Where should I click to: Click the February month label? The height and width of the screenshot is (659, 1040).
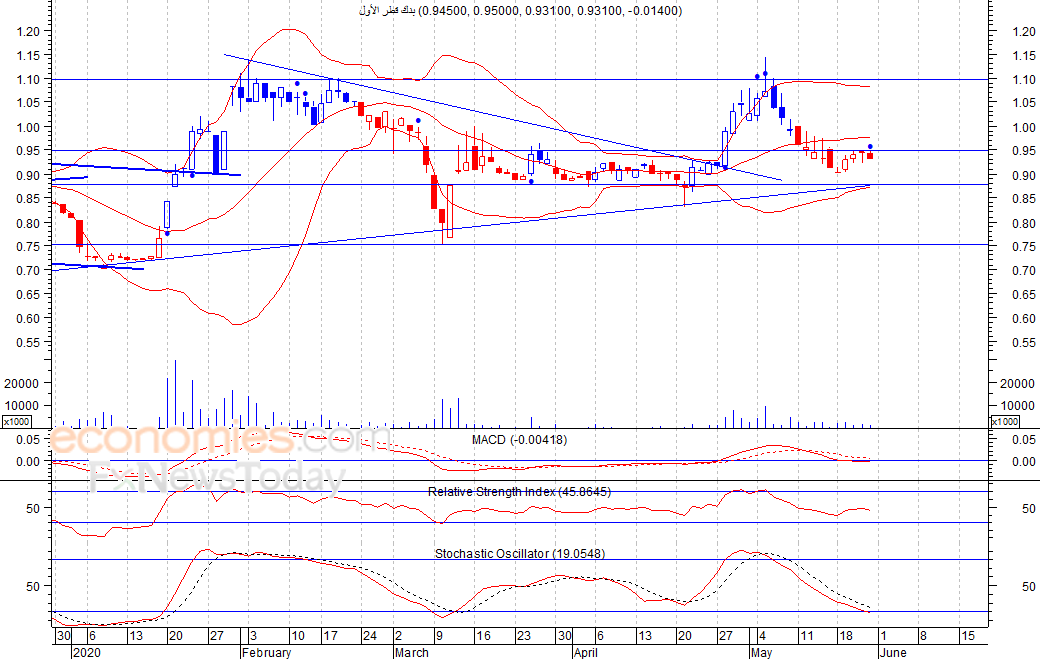(267, 652)
